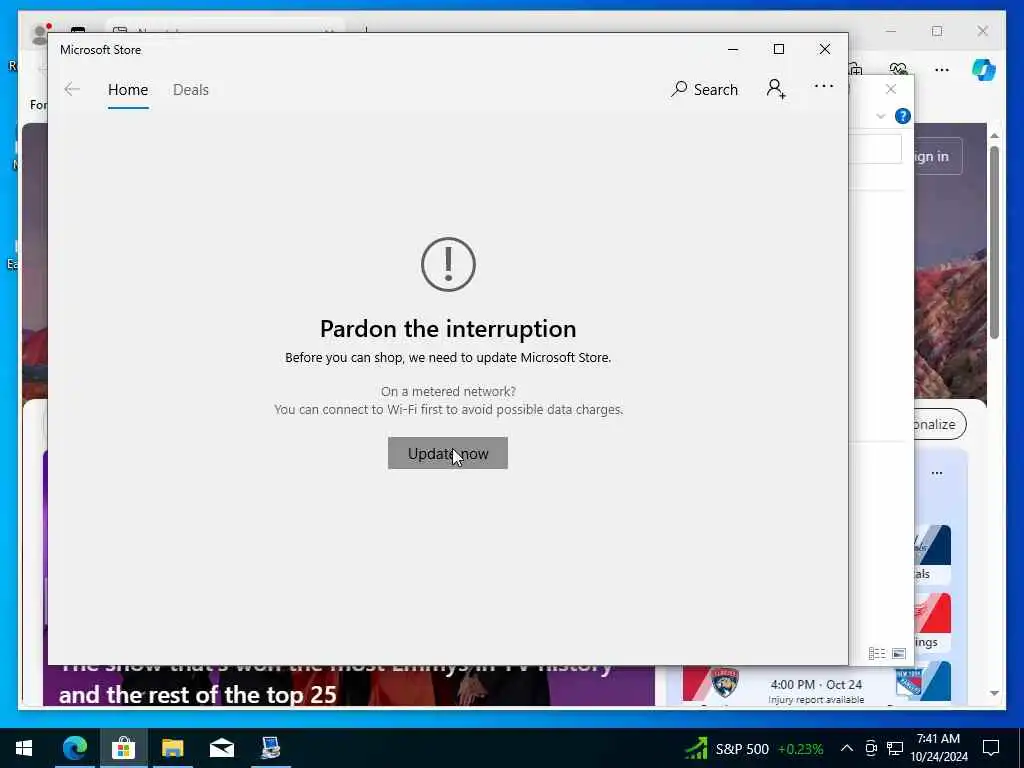This screenshot has height=768, width=1024.
Task: Click the blue help question mark icon
Action: [903, 116]
